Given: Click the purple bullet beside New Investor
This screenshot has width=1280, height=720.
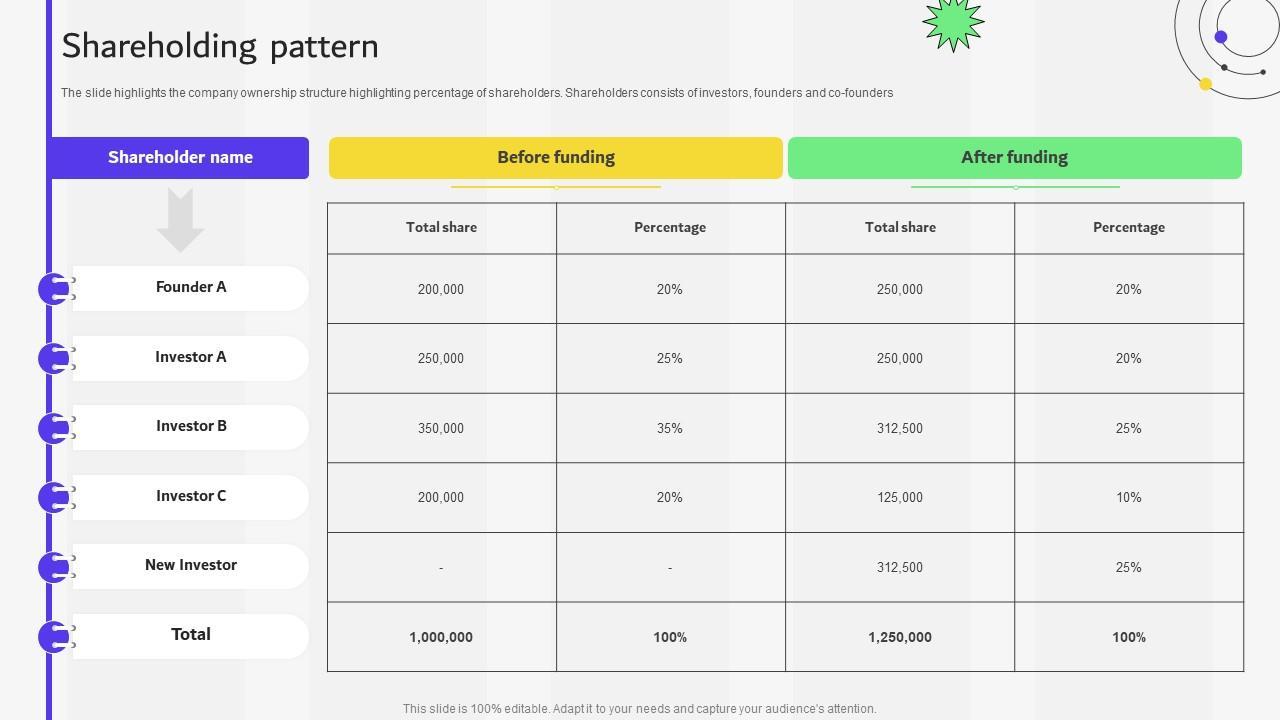Looking at the screenshot, I should click(x=54, y=567).
